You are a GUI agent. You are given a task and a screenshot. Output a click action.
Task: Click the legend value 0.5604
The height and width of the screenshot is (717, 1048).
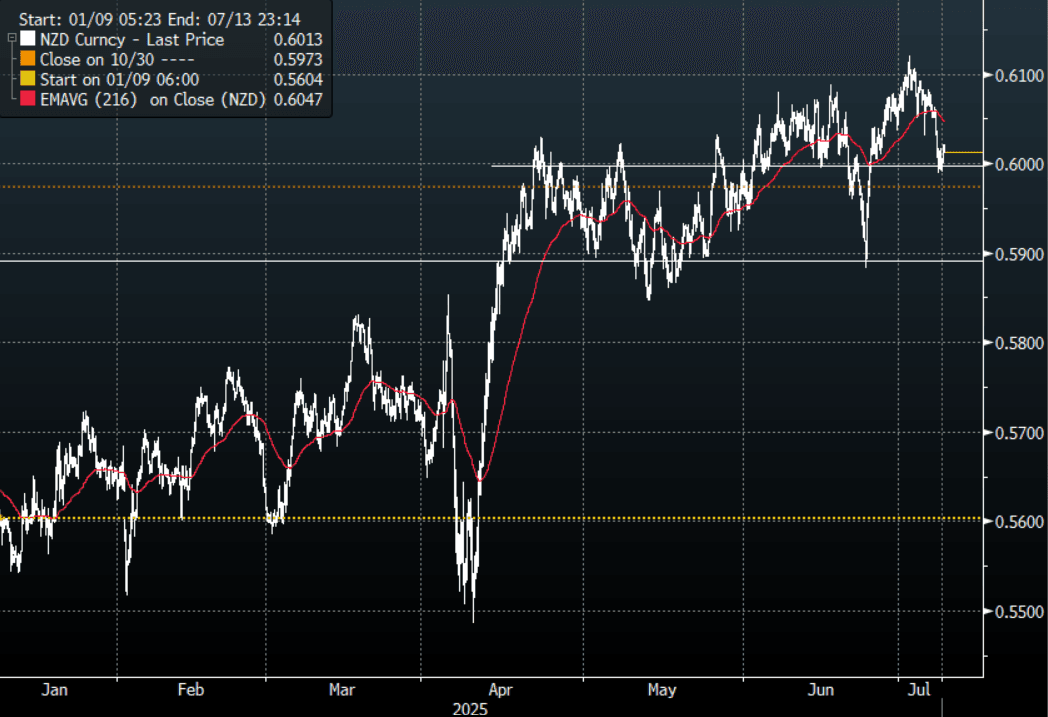click(298, 80)
